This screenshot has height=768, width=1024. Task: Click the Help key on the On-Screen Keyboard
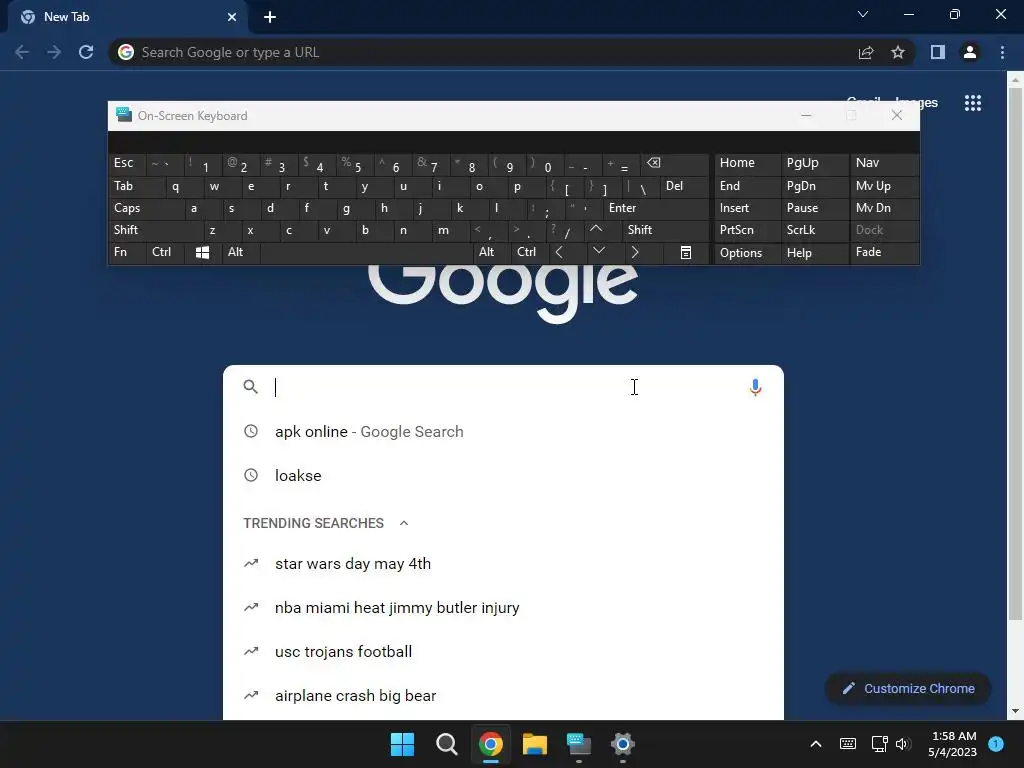pyautogui.click(x=814, y=253)
